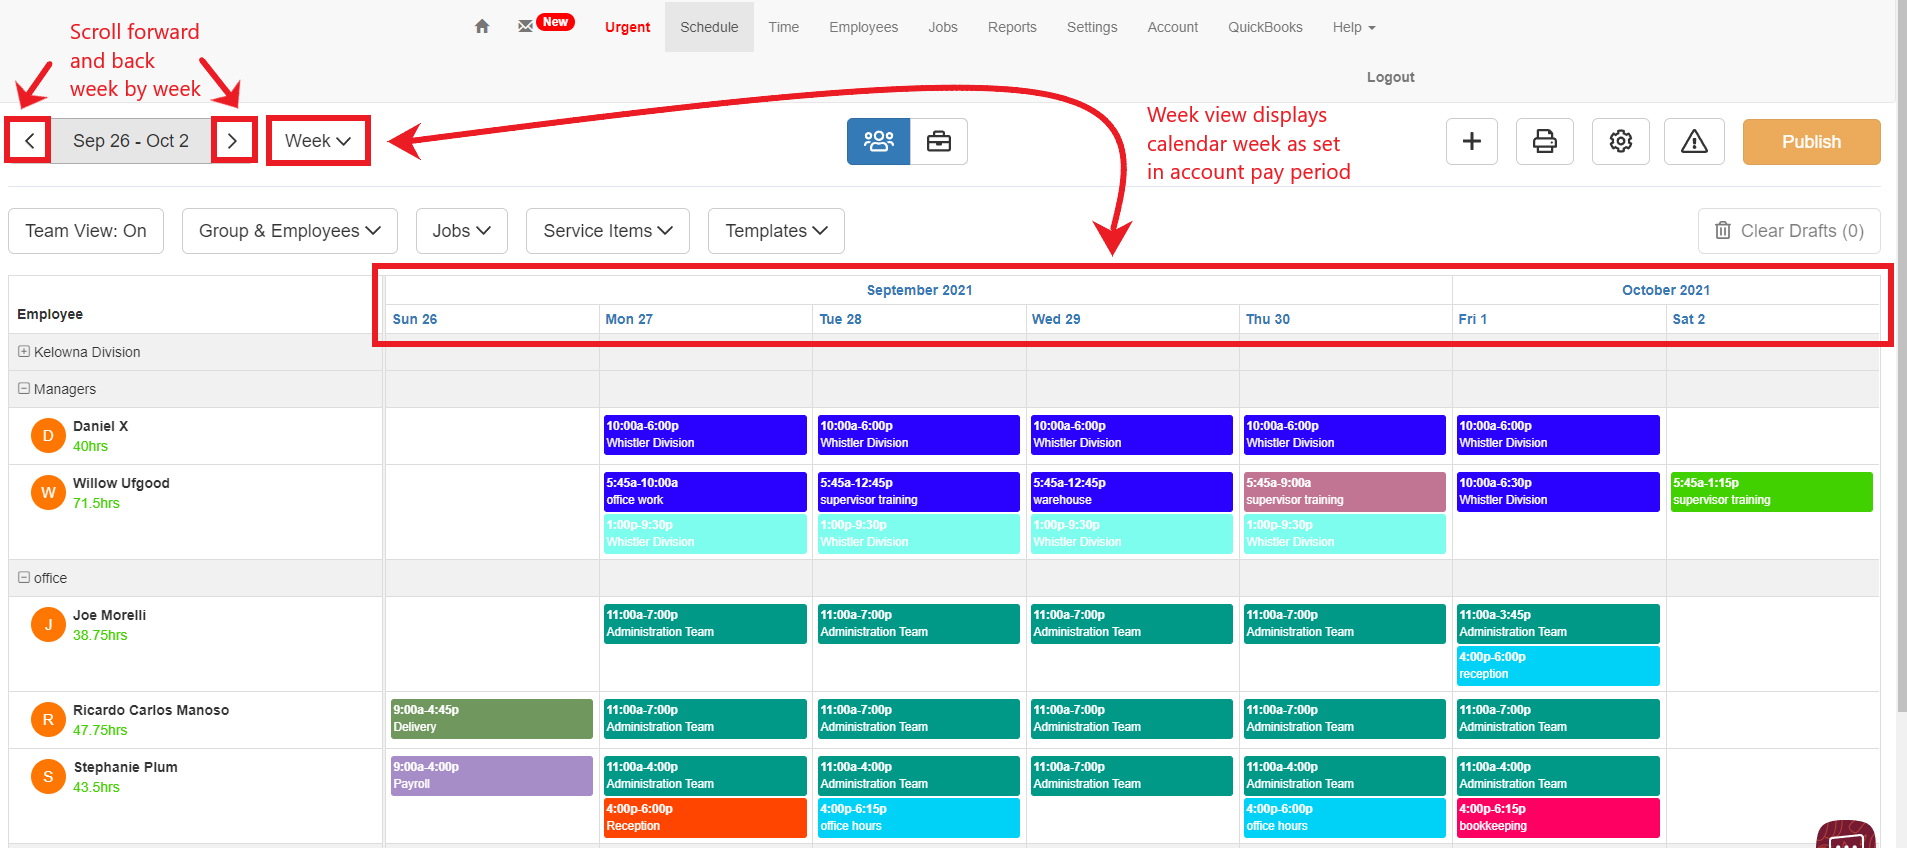1907x848 pixels.
Task: Click the Logout link
Action: (x=1390, y=77)
